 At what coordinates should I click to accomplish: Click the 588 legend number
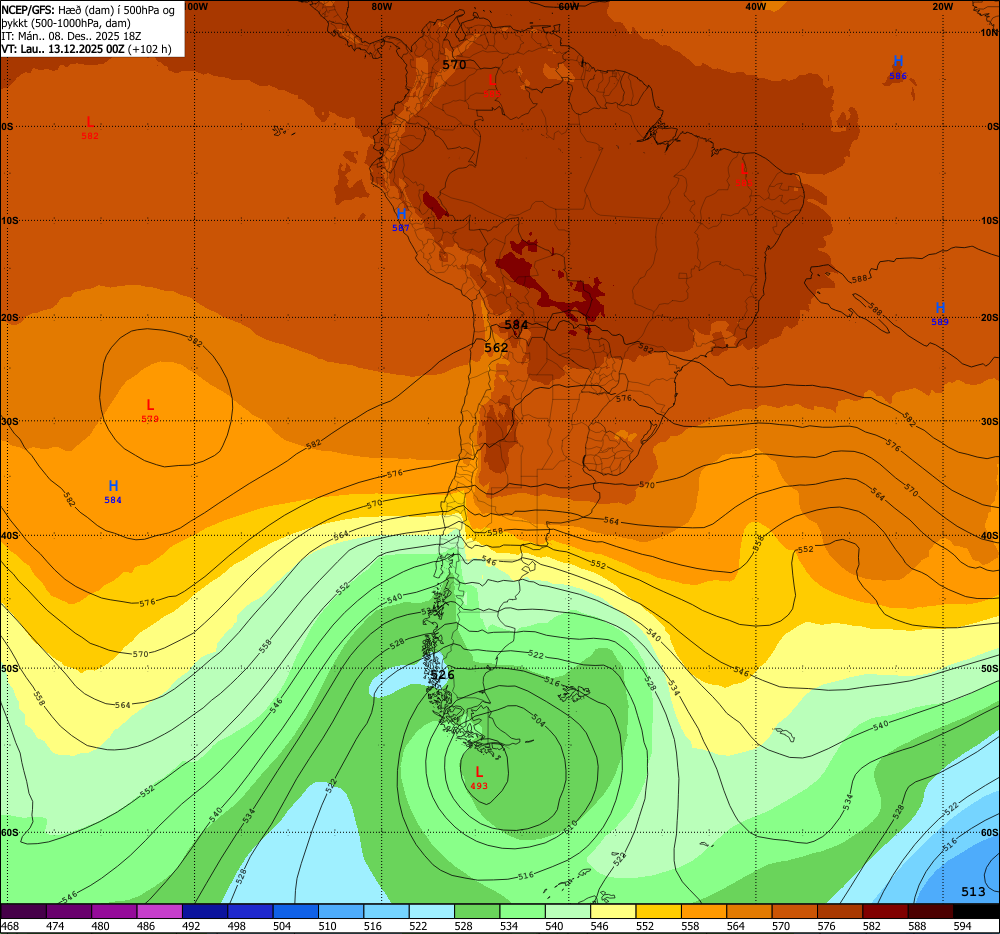click(917, 926)
